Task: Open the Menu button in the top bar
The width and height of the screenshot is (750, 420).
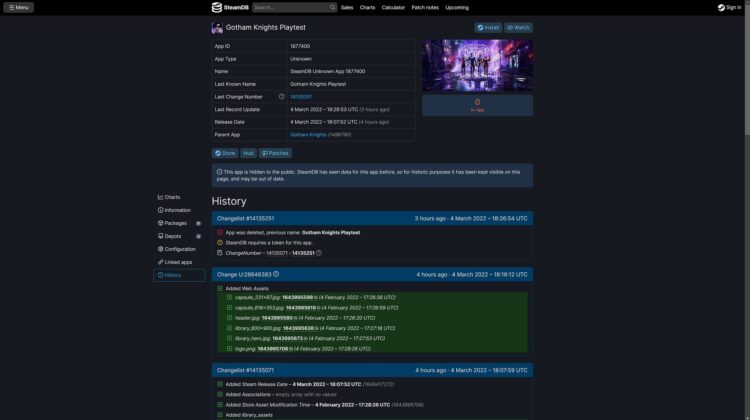Action: point(19,7)
